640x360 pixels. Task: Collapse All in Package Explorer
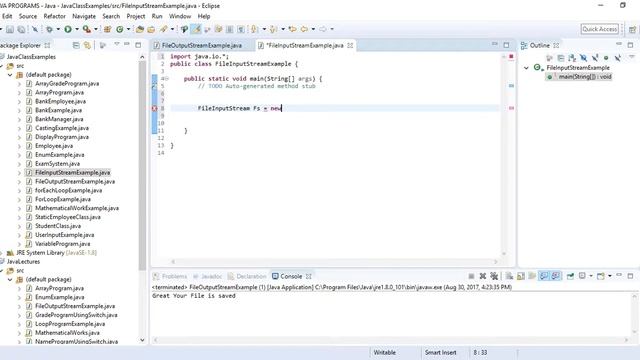pos(76,45)
